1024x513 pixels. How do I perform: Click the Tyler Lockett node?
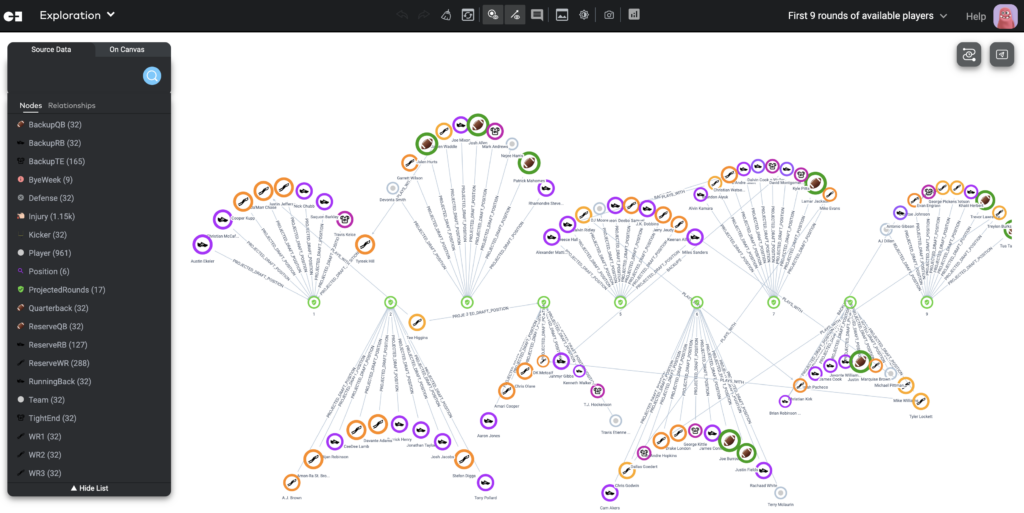pyautogui.click(x=921, y=401)
